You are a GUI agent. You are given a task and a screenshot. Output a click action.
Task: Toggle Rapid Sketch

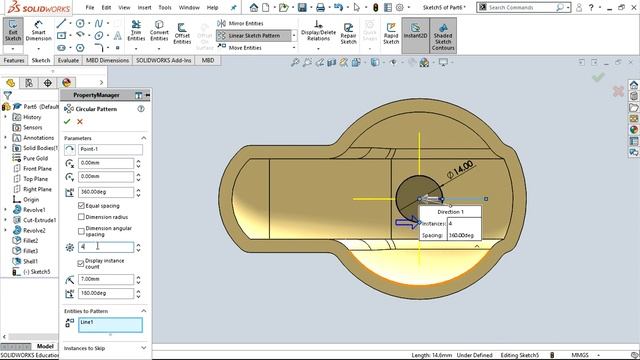pos(391,33)
